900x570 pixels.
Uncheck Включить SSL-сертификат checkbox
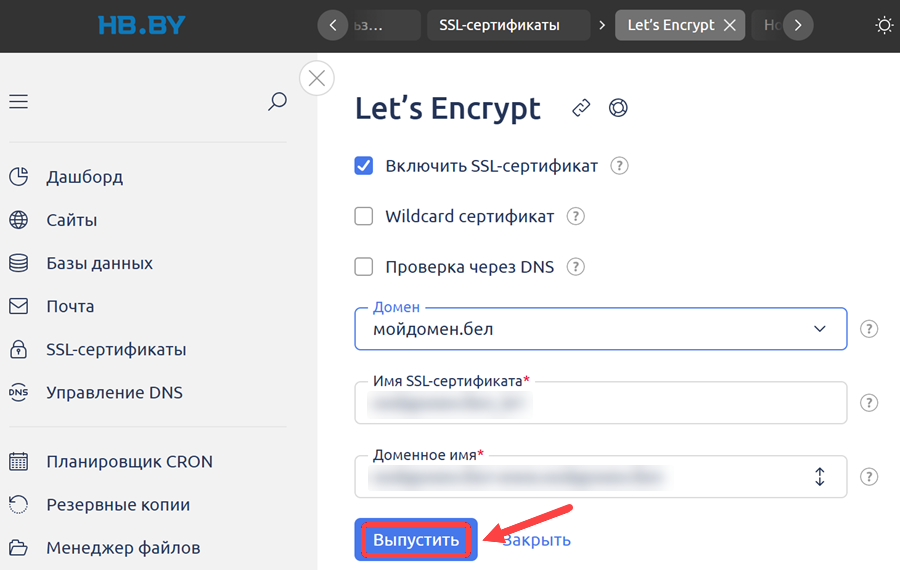[363, 166]
